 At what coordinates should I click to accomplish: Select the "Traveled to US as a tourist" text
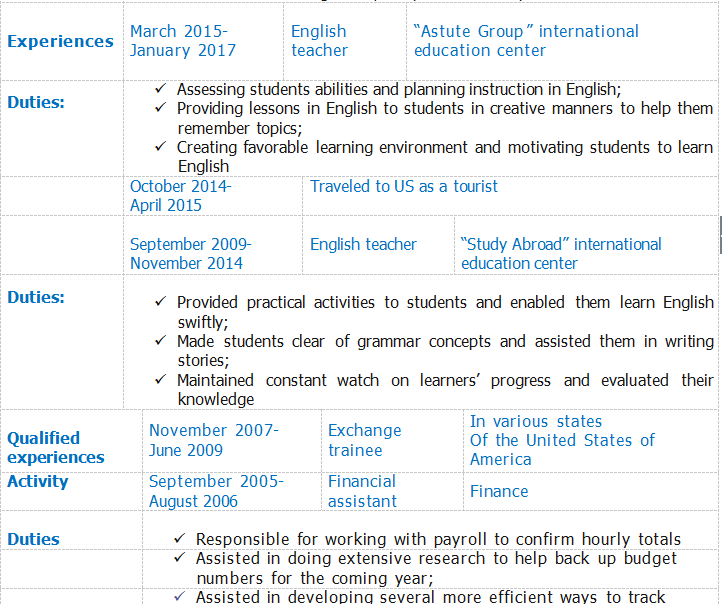click(x=404, y=186)
